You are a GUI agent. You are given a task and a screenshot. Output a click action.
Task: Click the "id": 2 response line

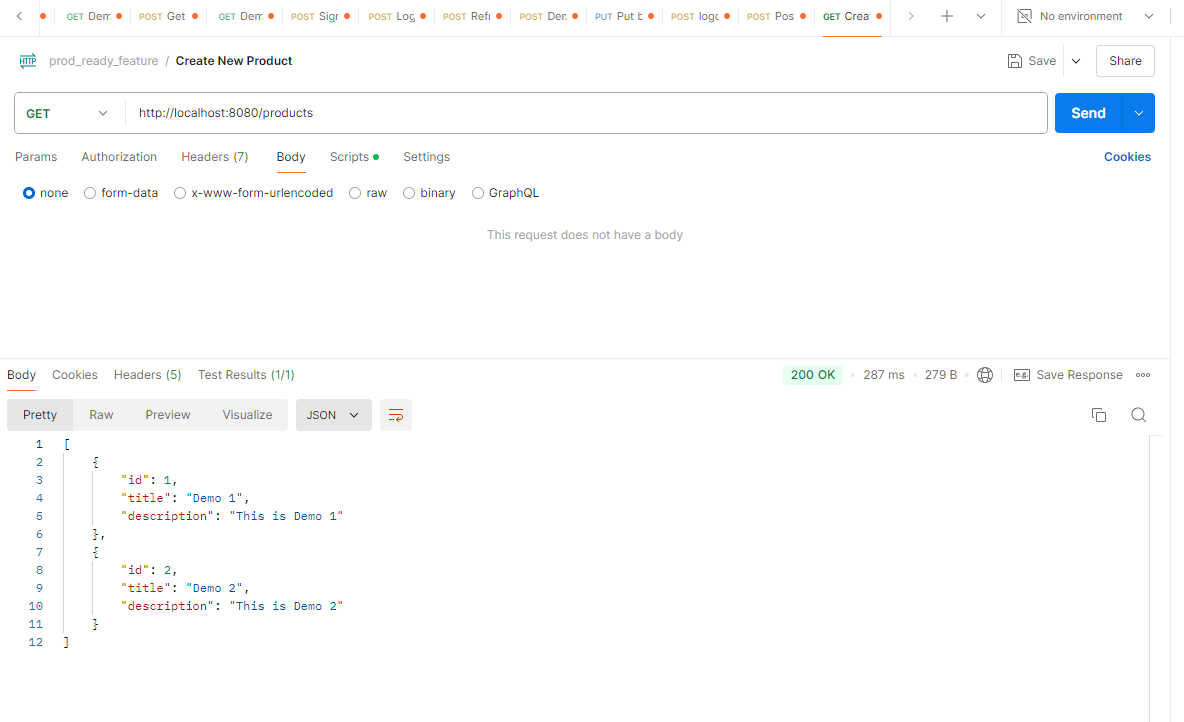click(x=149, y=570)
